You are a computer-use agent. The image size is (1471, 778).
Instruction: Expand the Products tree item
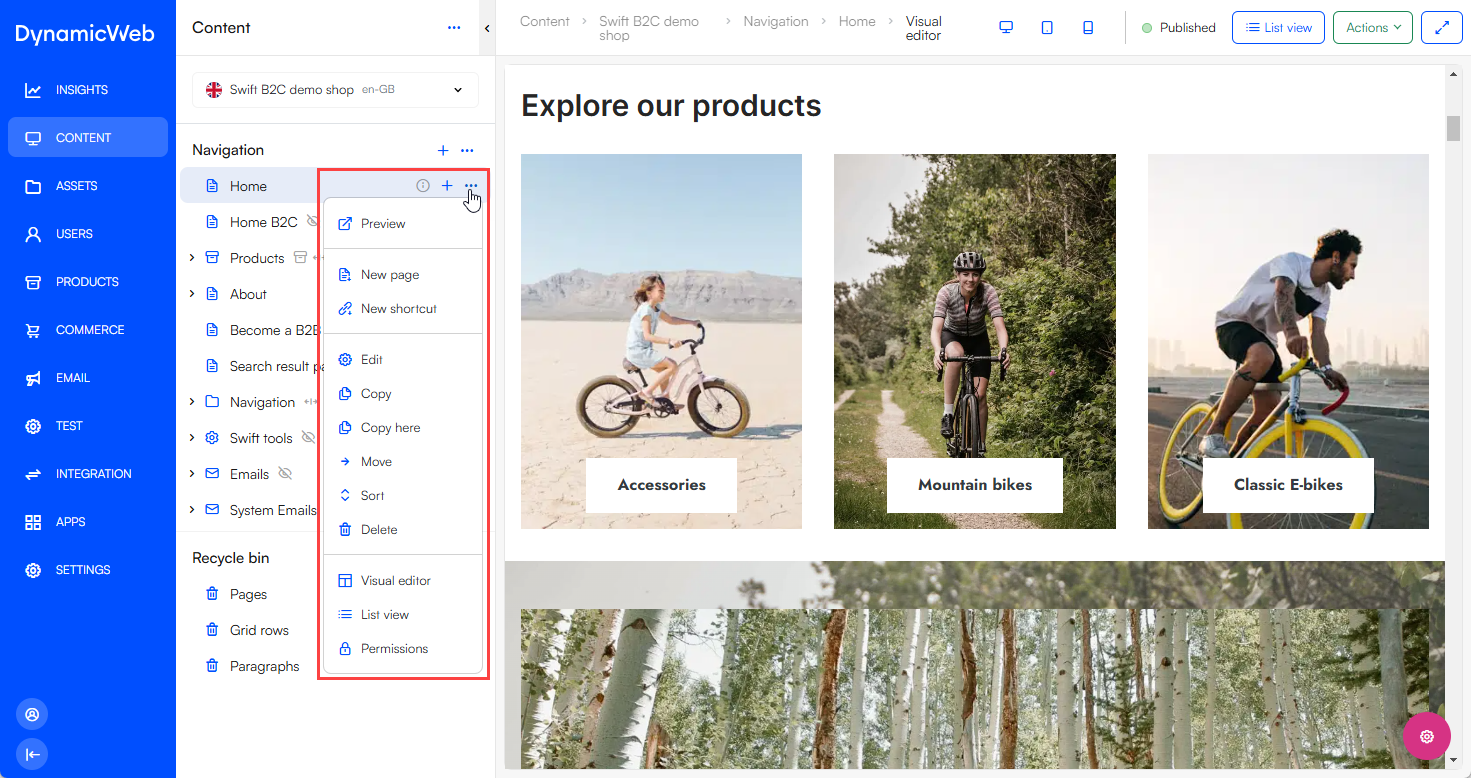(x=192, y=257)
